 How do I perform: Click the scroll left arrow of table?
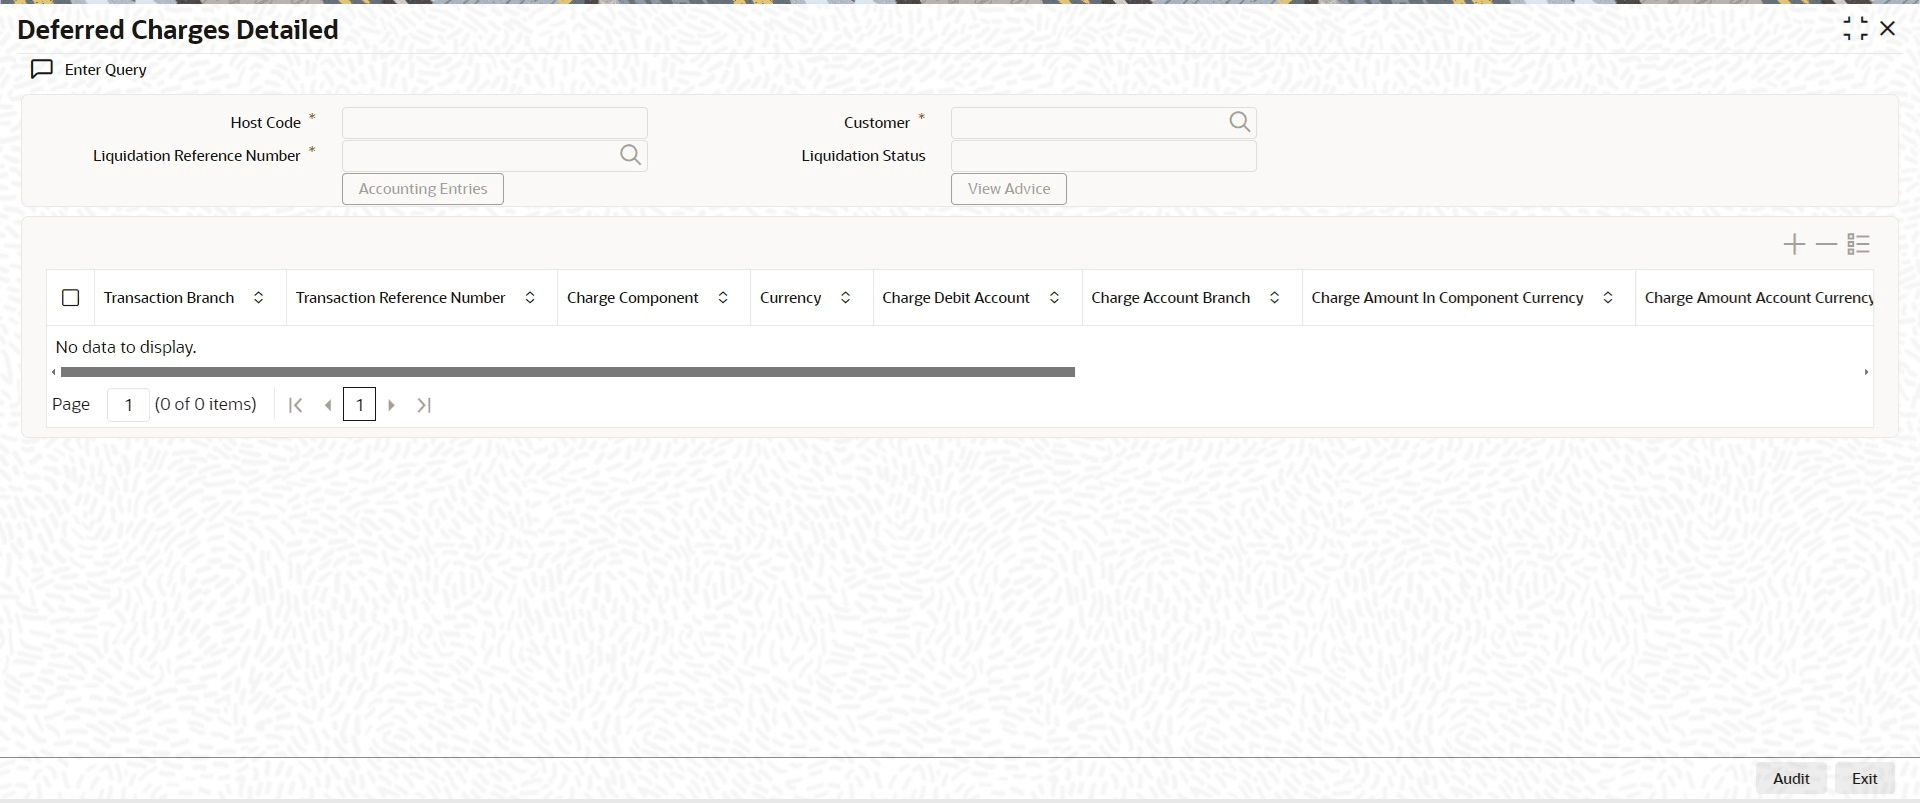point(54,372)
